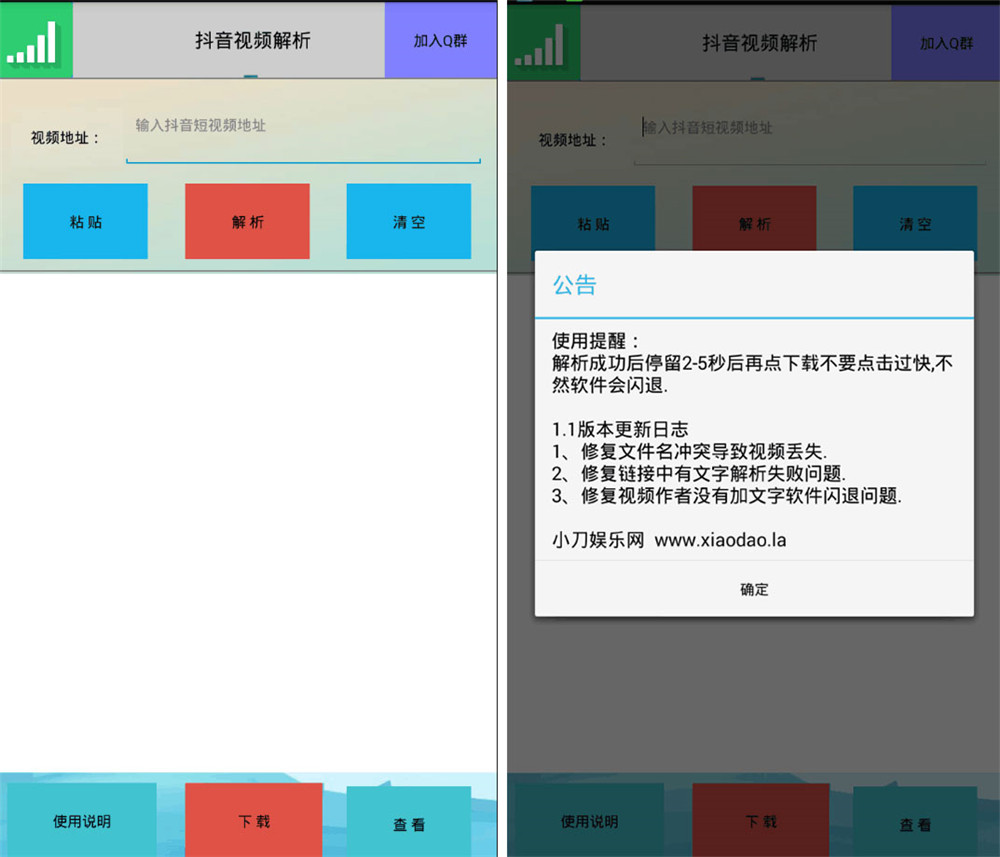This screenshot has height=857, width=1000.
Task: Click 抖音视频解析 title in right screen
Action: point(760,43)
